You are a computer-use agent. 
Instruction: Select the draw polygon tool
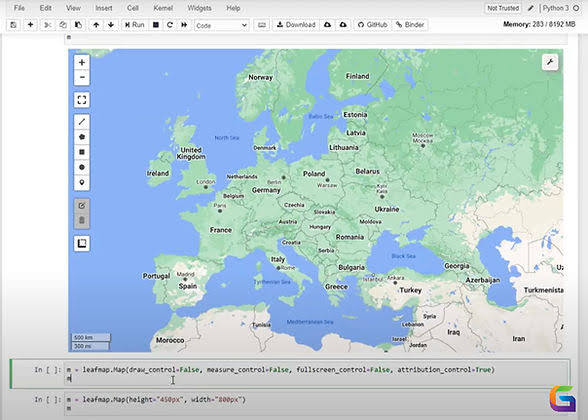[x=82, y=137]
